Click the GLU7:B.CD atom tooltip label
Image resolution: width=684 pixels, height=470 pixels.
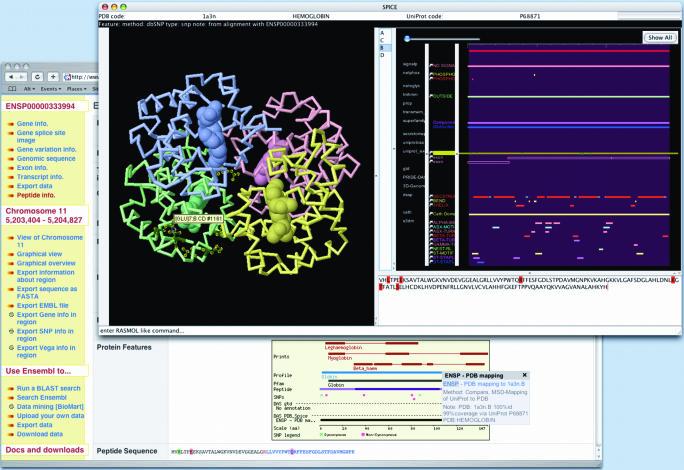pos(199,218)
